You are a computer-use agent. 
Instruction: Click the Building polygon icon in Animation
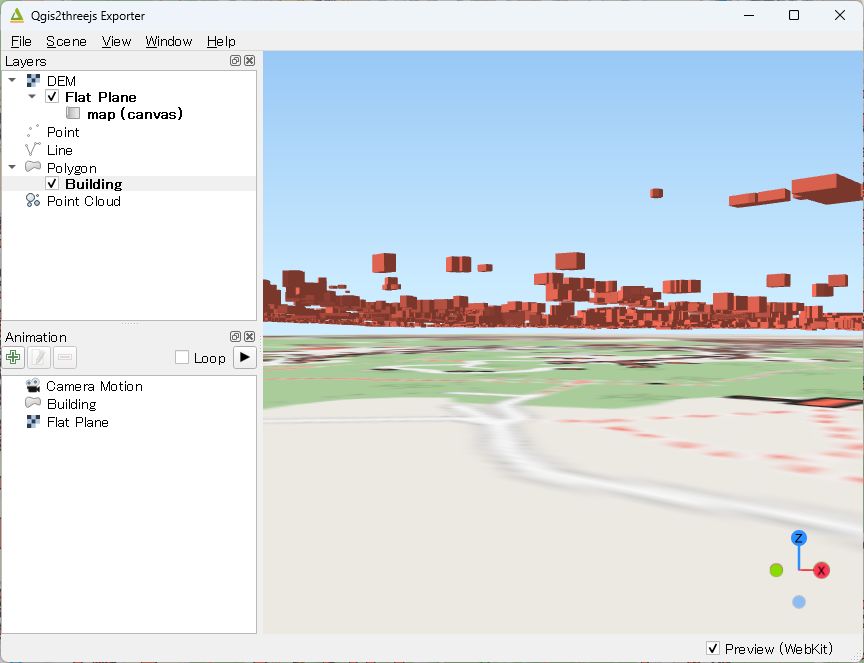click(33, 403)
